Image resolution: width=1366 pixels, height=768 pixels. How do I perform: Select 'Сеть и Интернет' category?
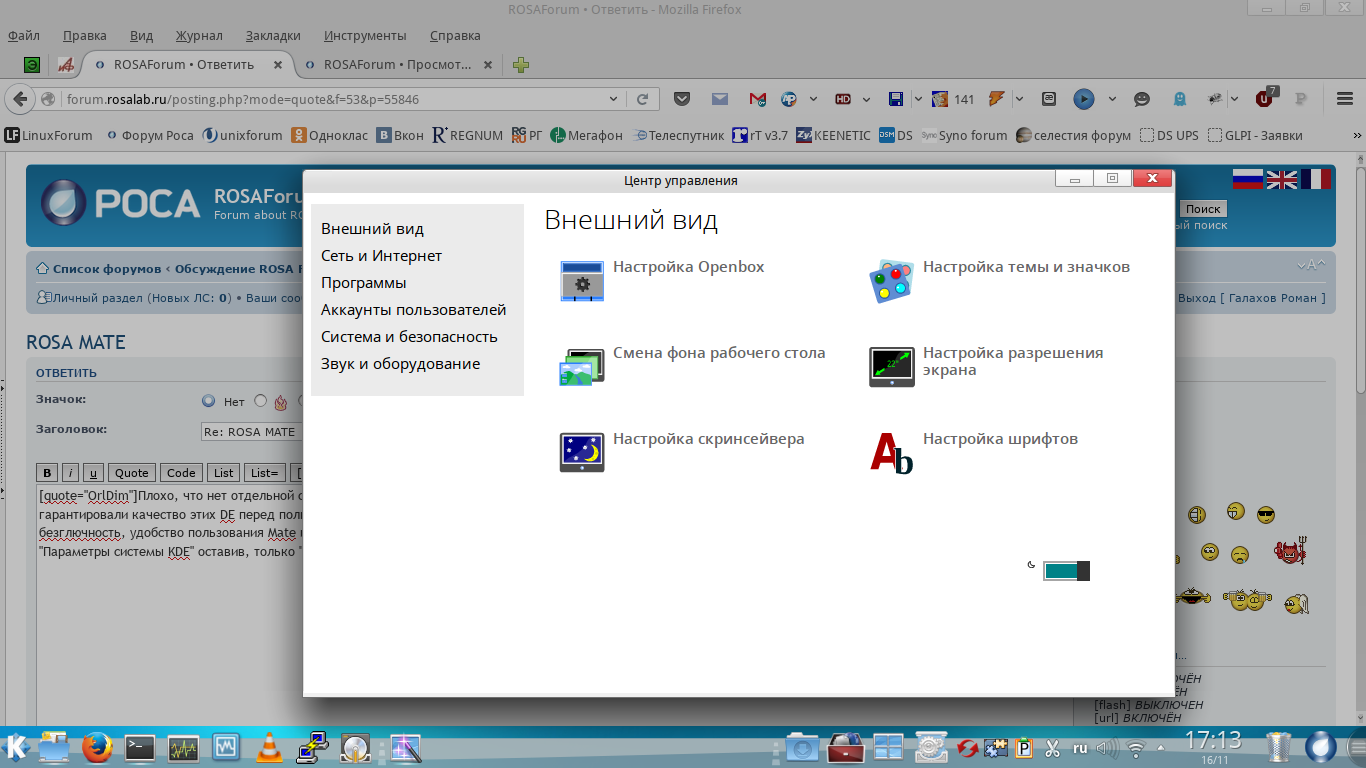click(x=381, y=256)
